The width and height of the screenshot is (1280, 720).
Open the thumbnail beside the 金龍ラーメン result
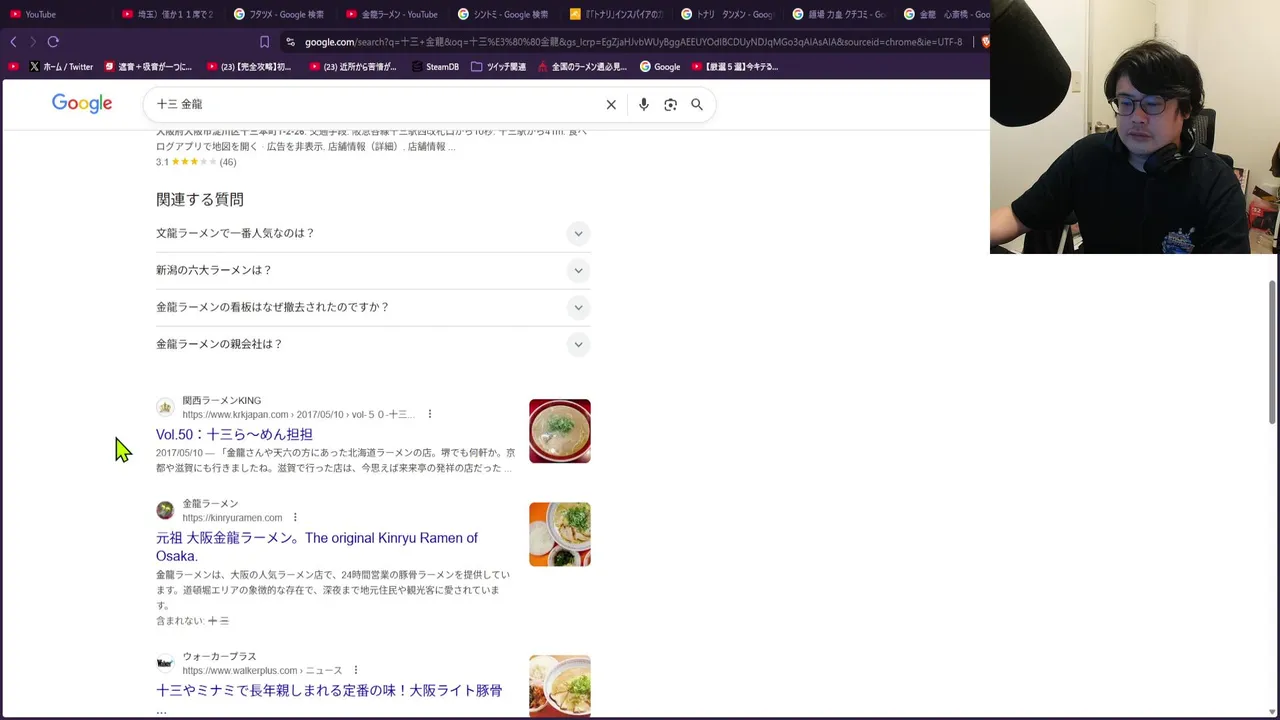tap(560, 534)
